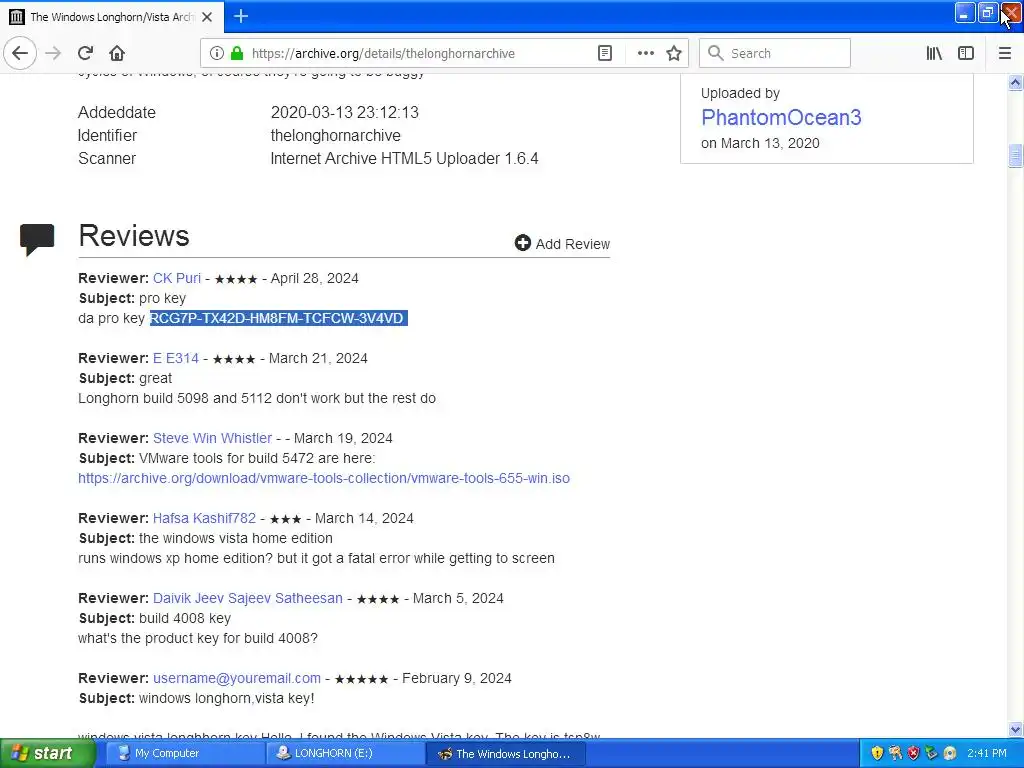This screenshot has height=768, width=1024.
Task: Open reviewer Daivik Jeev Sajeev Satheesan profile
Action: pos(248,598)
